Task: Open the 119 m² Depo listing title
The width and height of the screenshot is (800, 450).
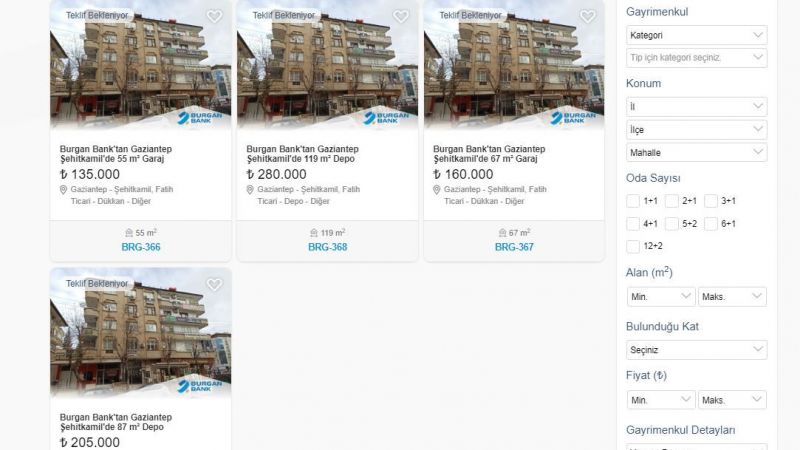Action: (303, 154)
